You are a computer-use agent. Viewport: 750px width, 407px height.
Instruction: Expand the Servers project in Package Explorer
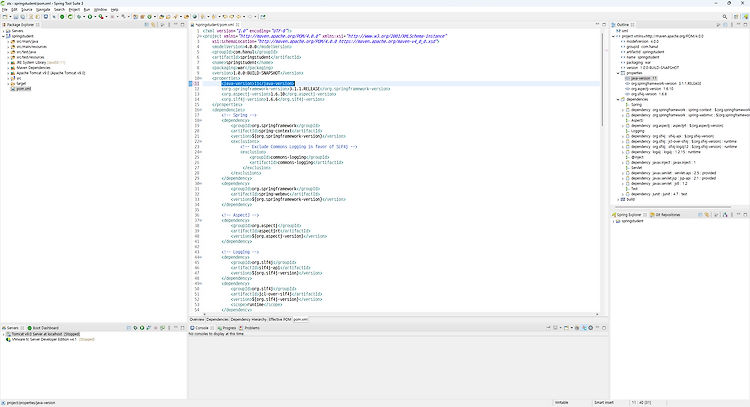point(3,31)
